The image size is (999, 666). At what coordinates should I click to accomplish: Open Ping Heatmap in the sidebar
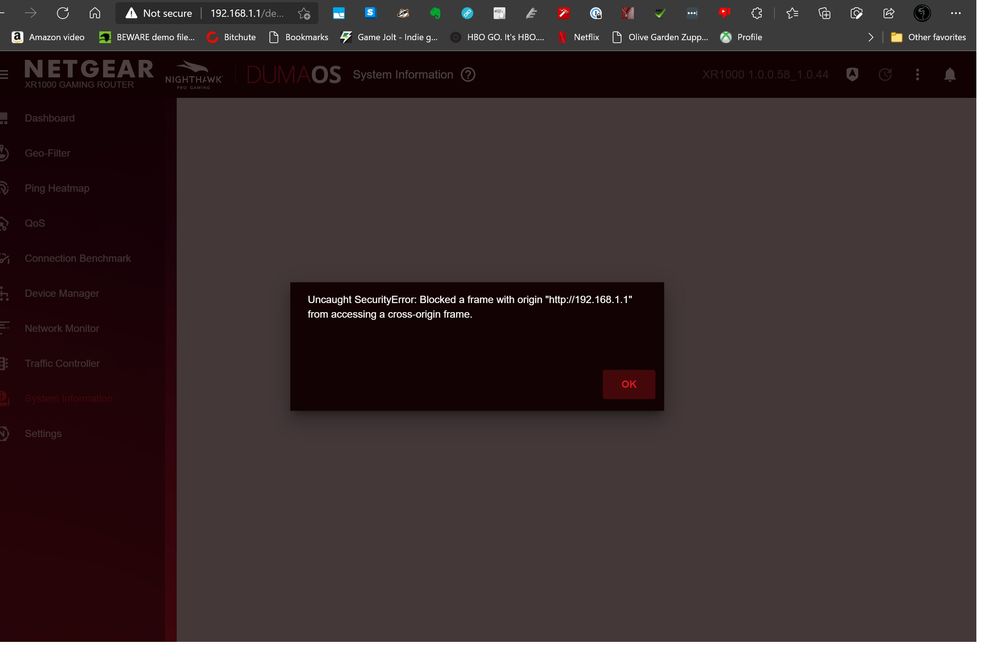tap(57, 188)
